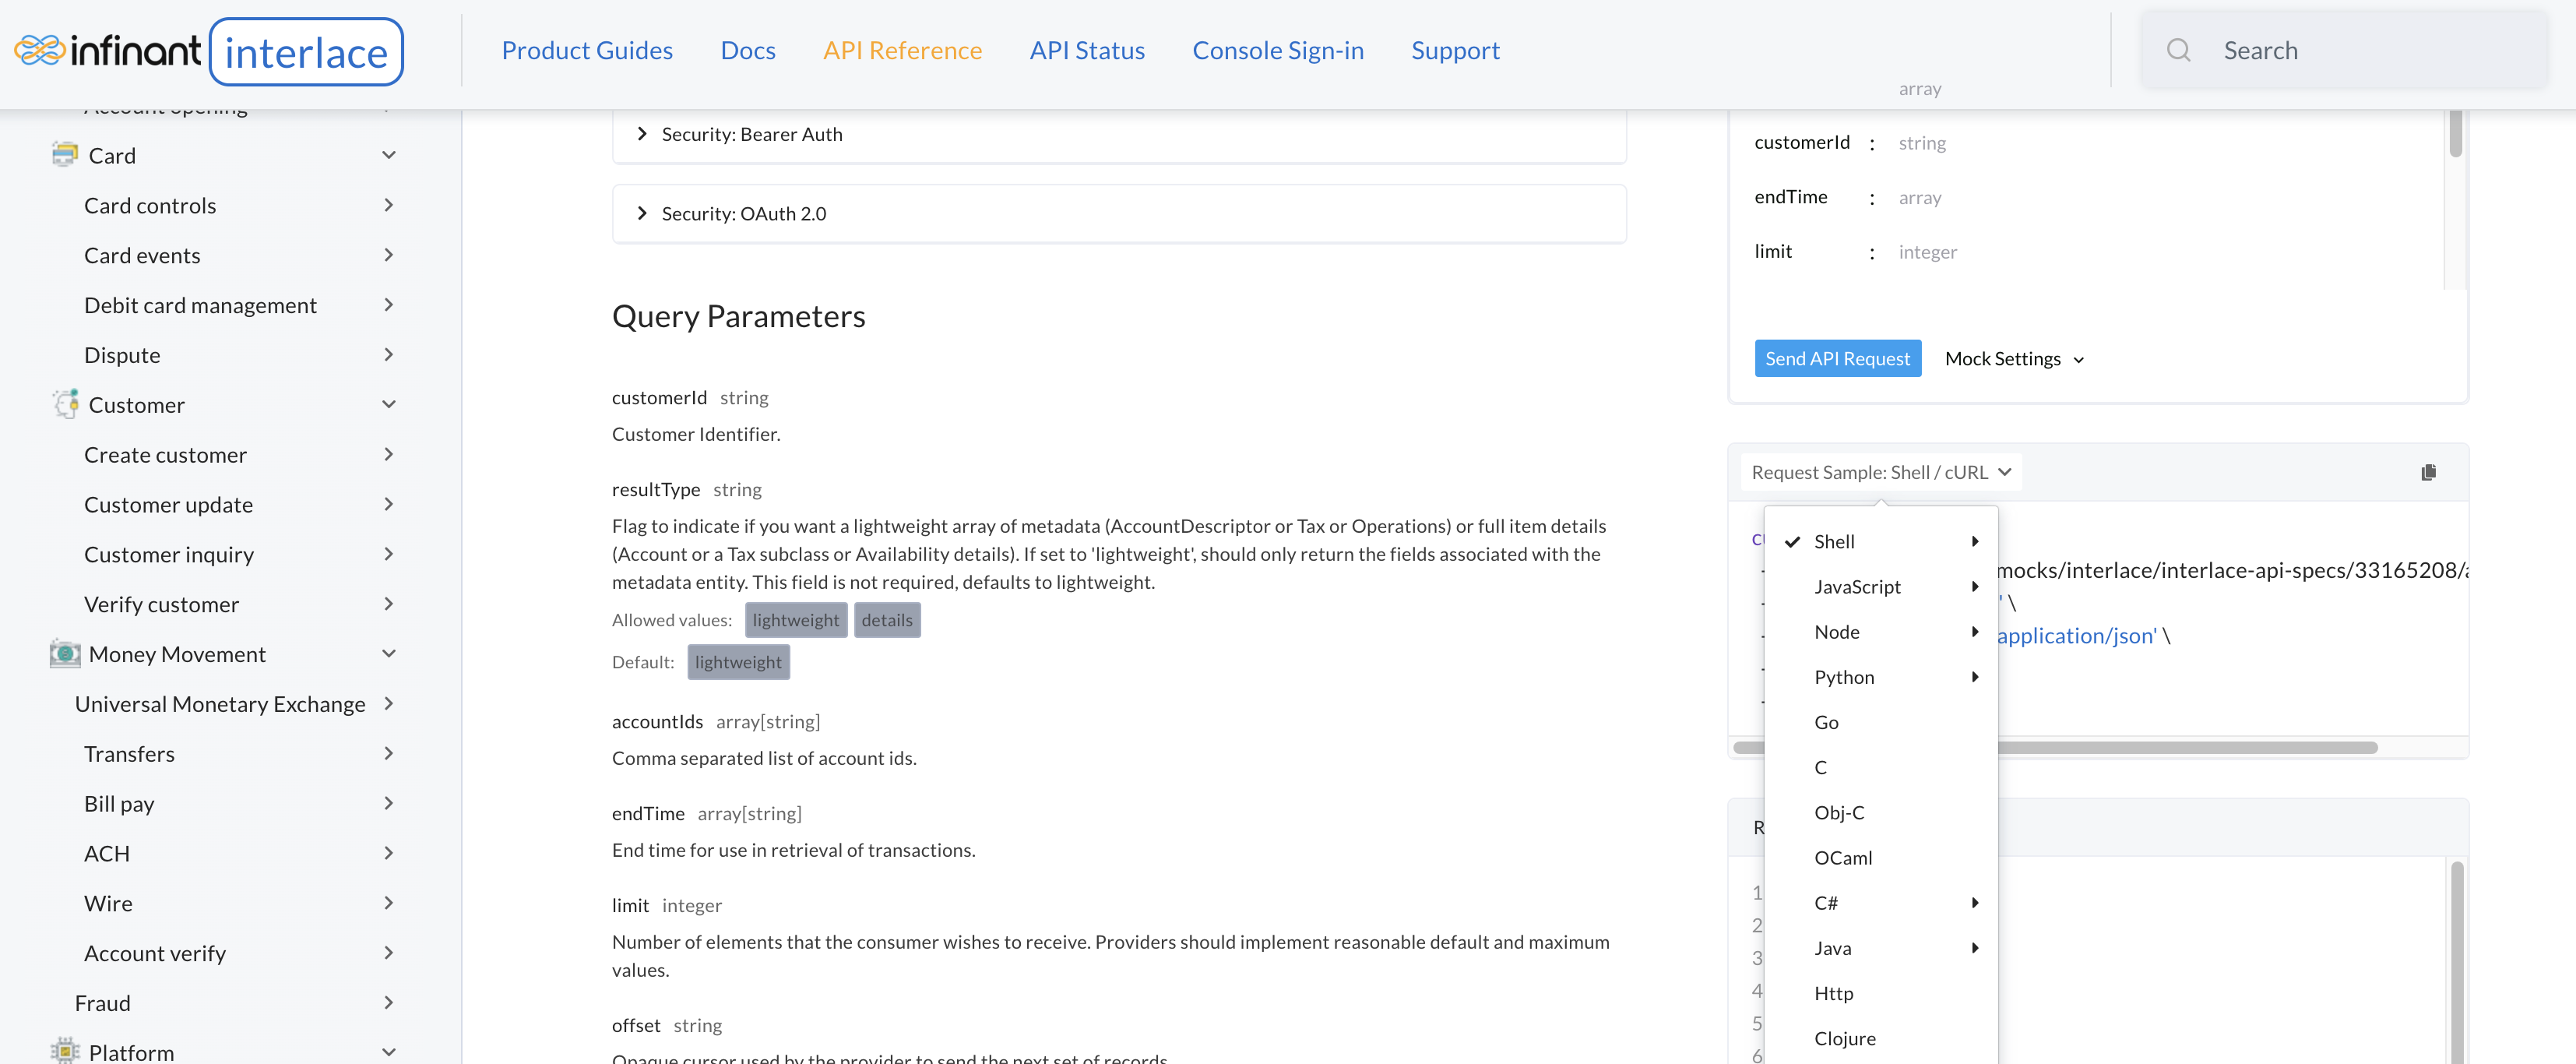
Task: Click the search magnifier icon
Action: coord(2178,50)
